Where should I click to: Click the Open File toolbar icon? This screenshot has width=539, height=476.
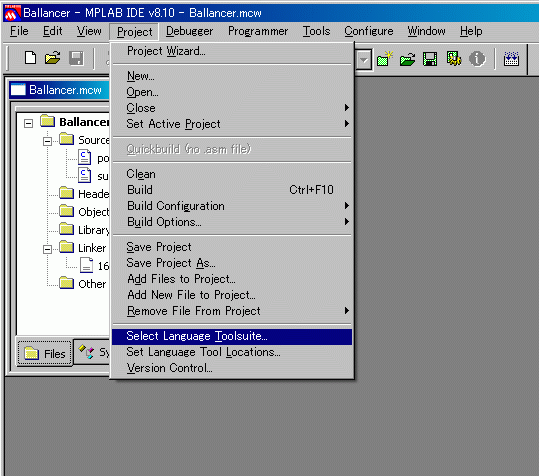pyautogui.click(x=53, y=58)
